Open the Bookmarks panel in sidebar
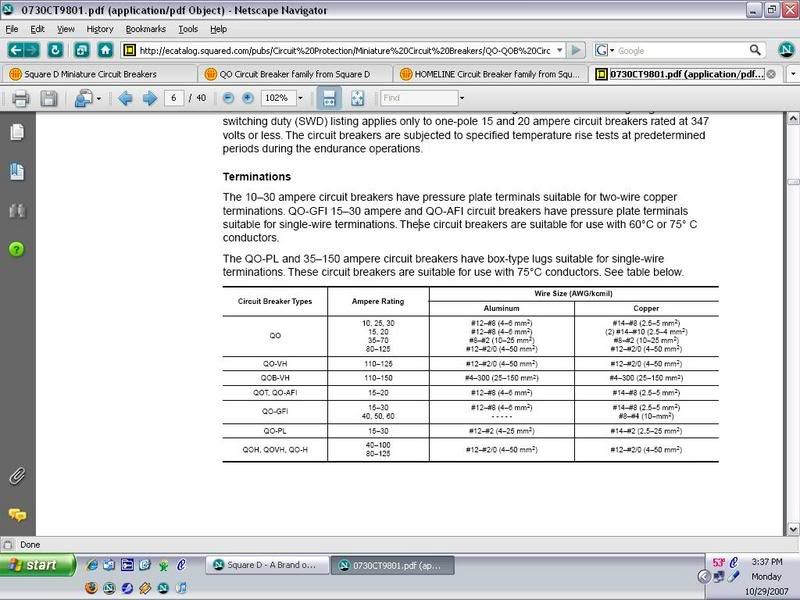 coord(16,172)
